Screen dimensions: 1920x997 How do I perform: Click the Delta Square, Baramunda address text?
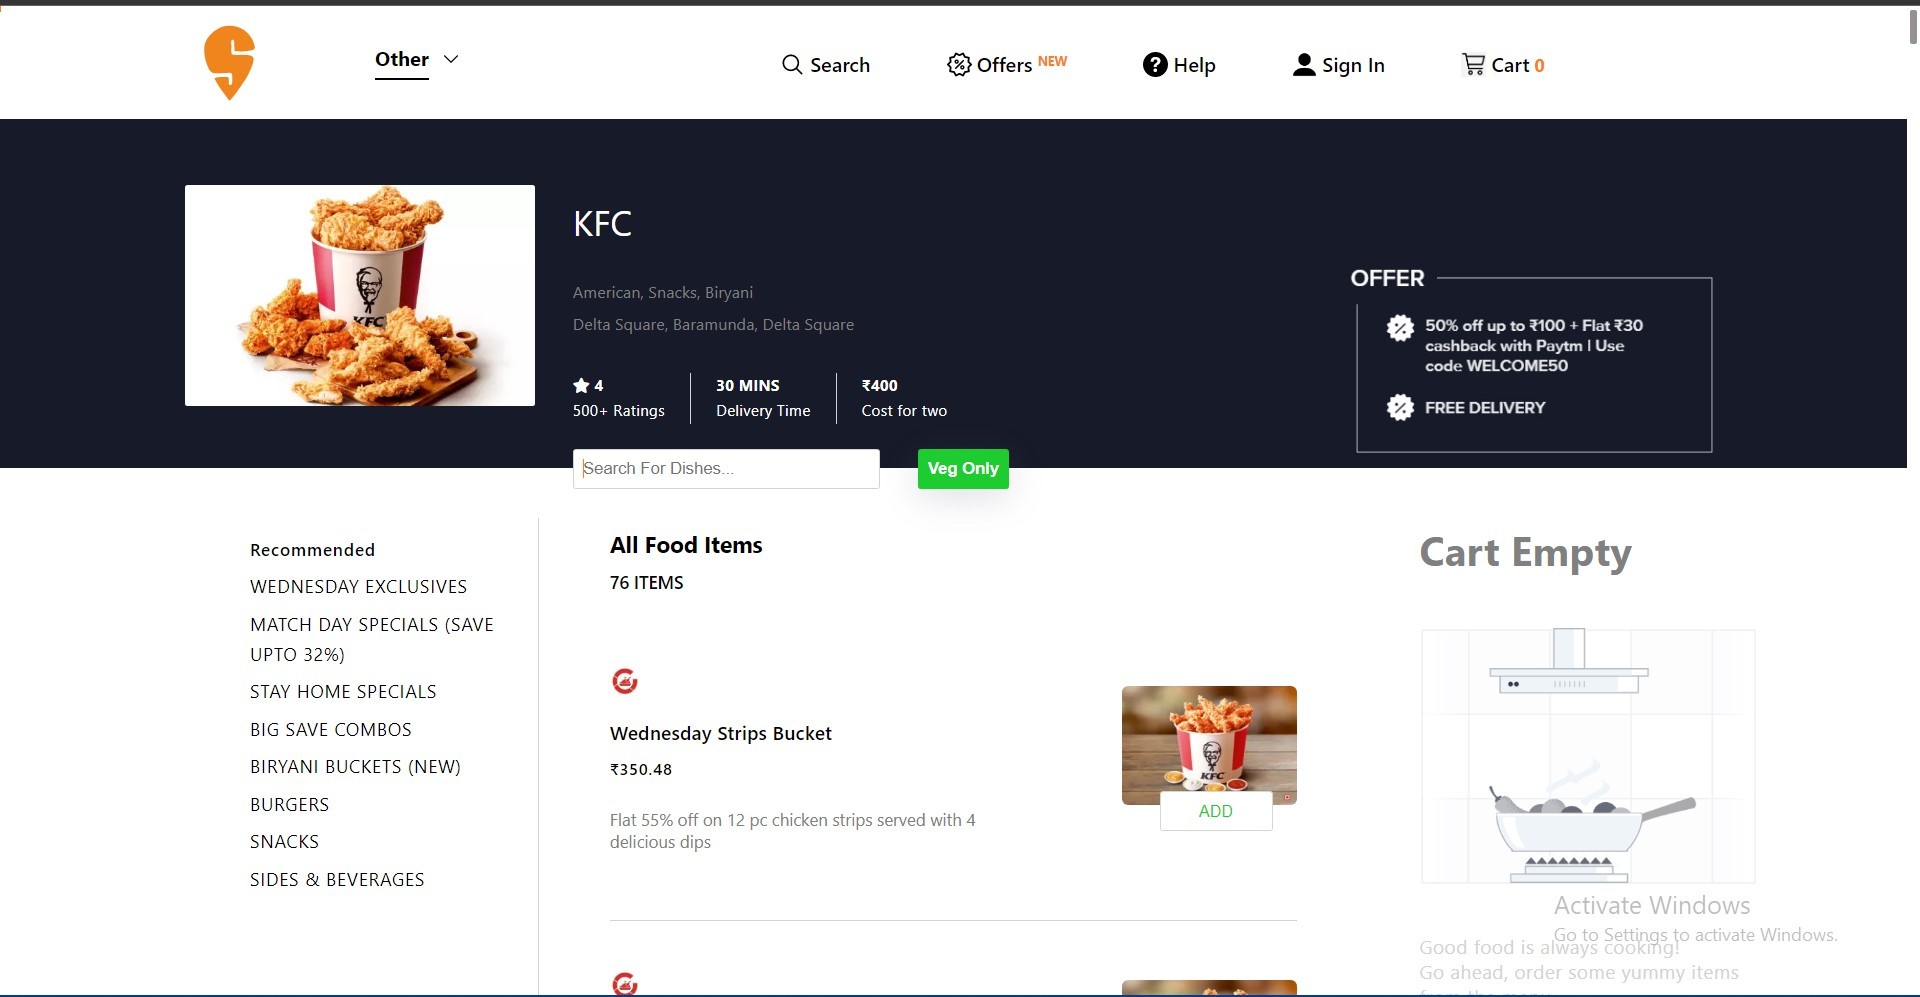pos(713,325)
